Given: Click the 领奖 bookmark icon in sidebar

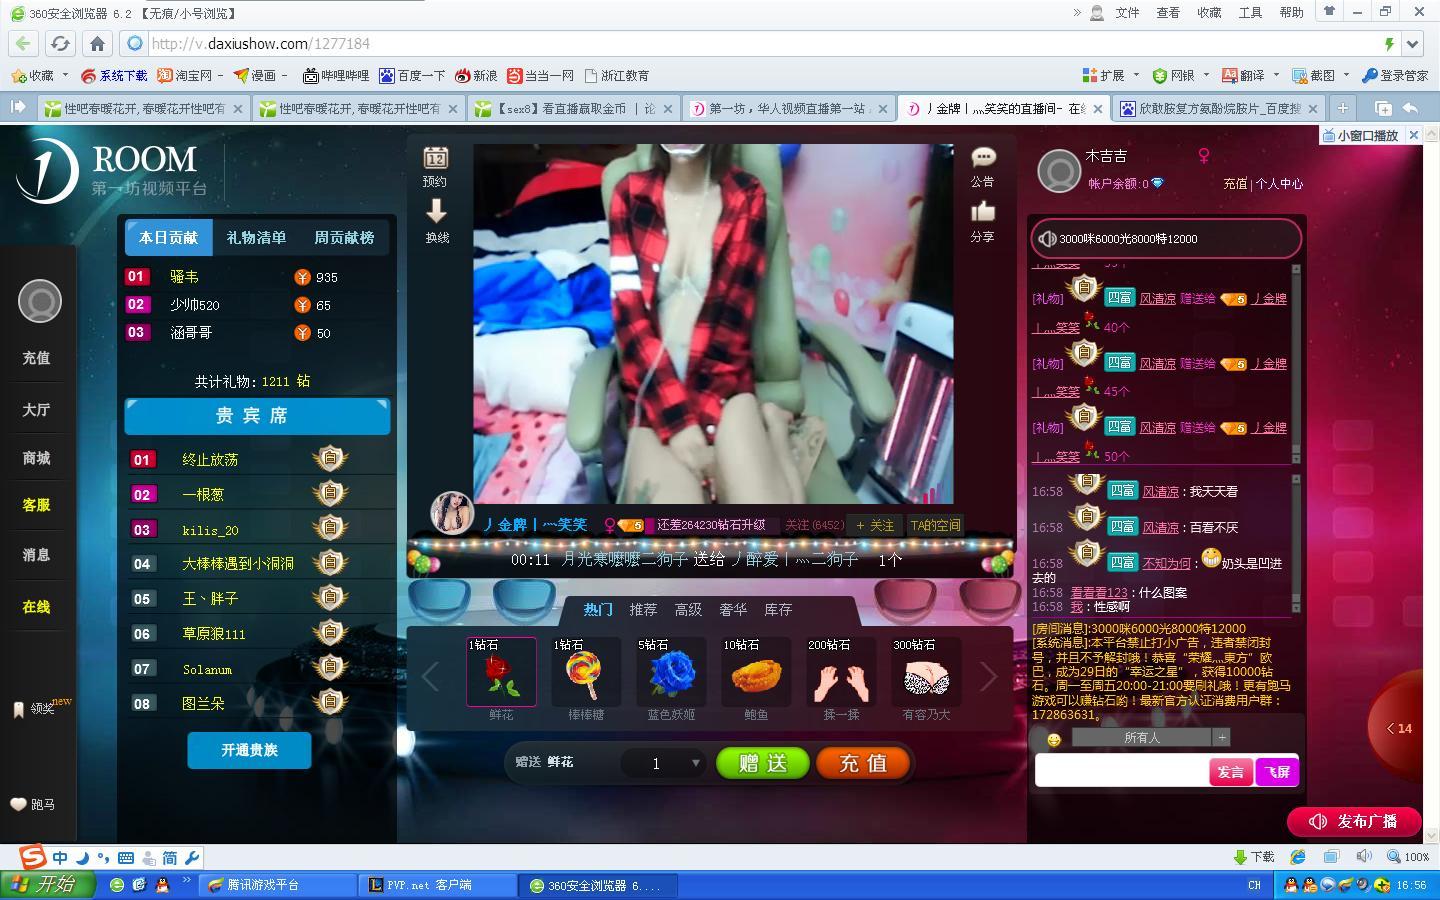Looking at the screenshot, I should pyautogui.click(x=18, y=709).
